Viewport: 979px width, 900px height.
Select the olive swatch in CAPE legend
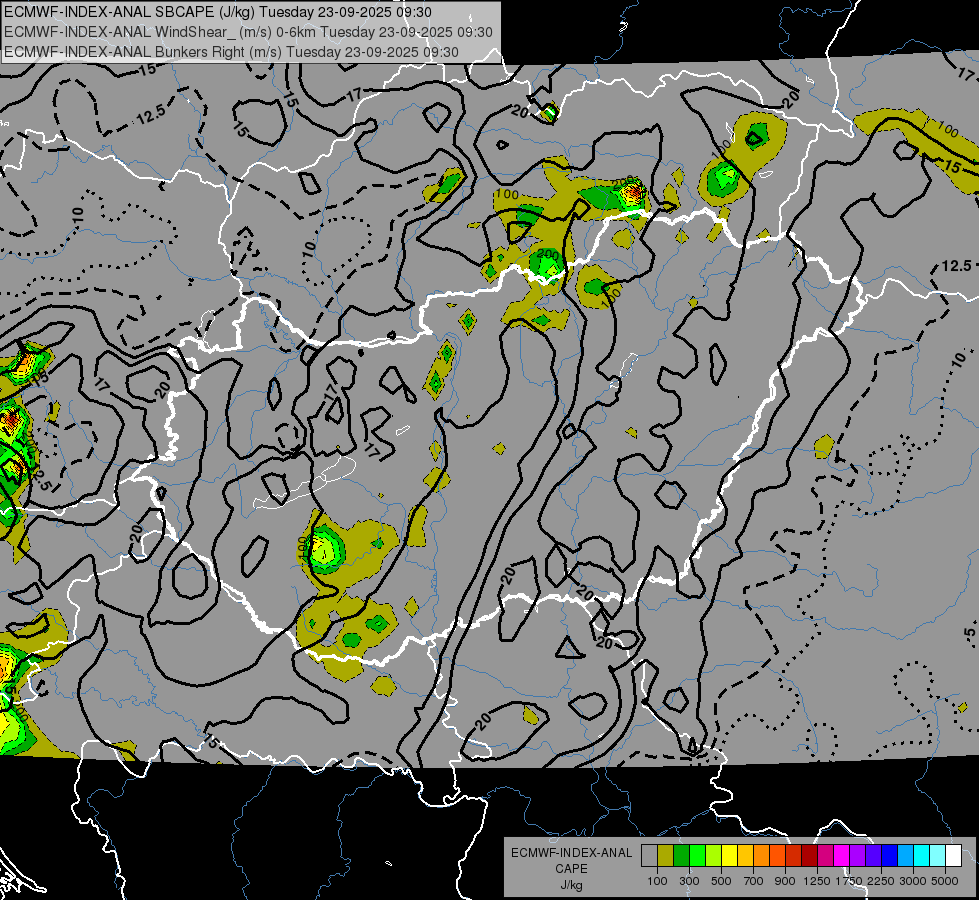tap(666, 856)
